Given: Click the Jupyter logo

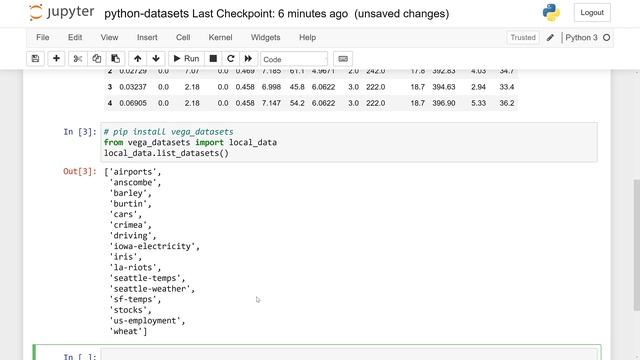Looking at the screenshot, I should 62,13.
